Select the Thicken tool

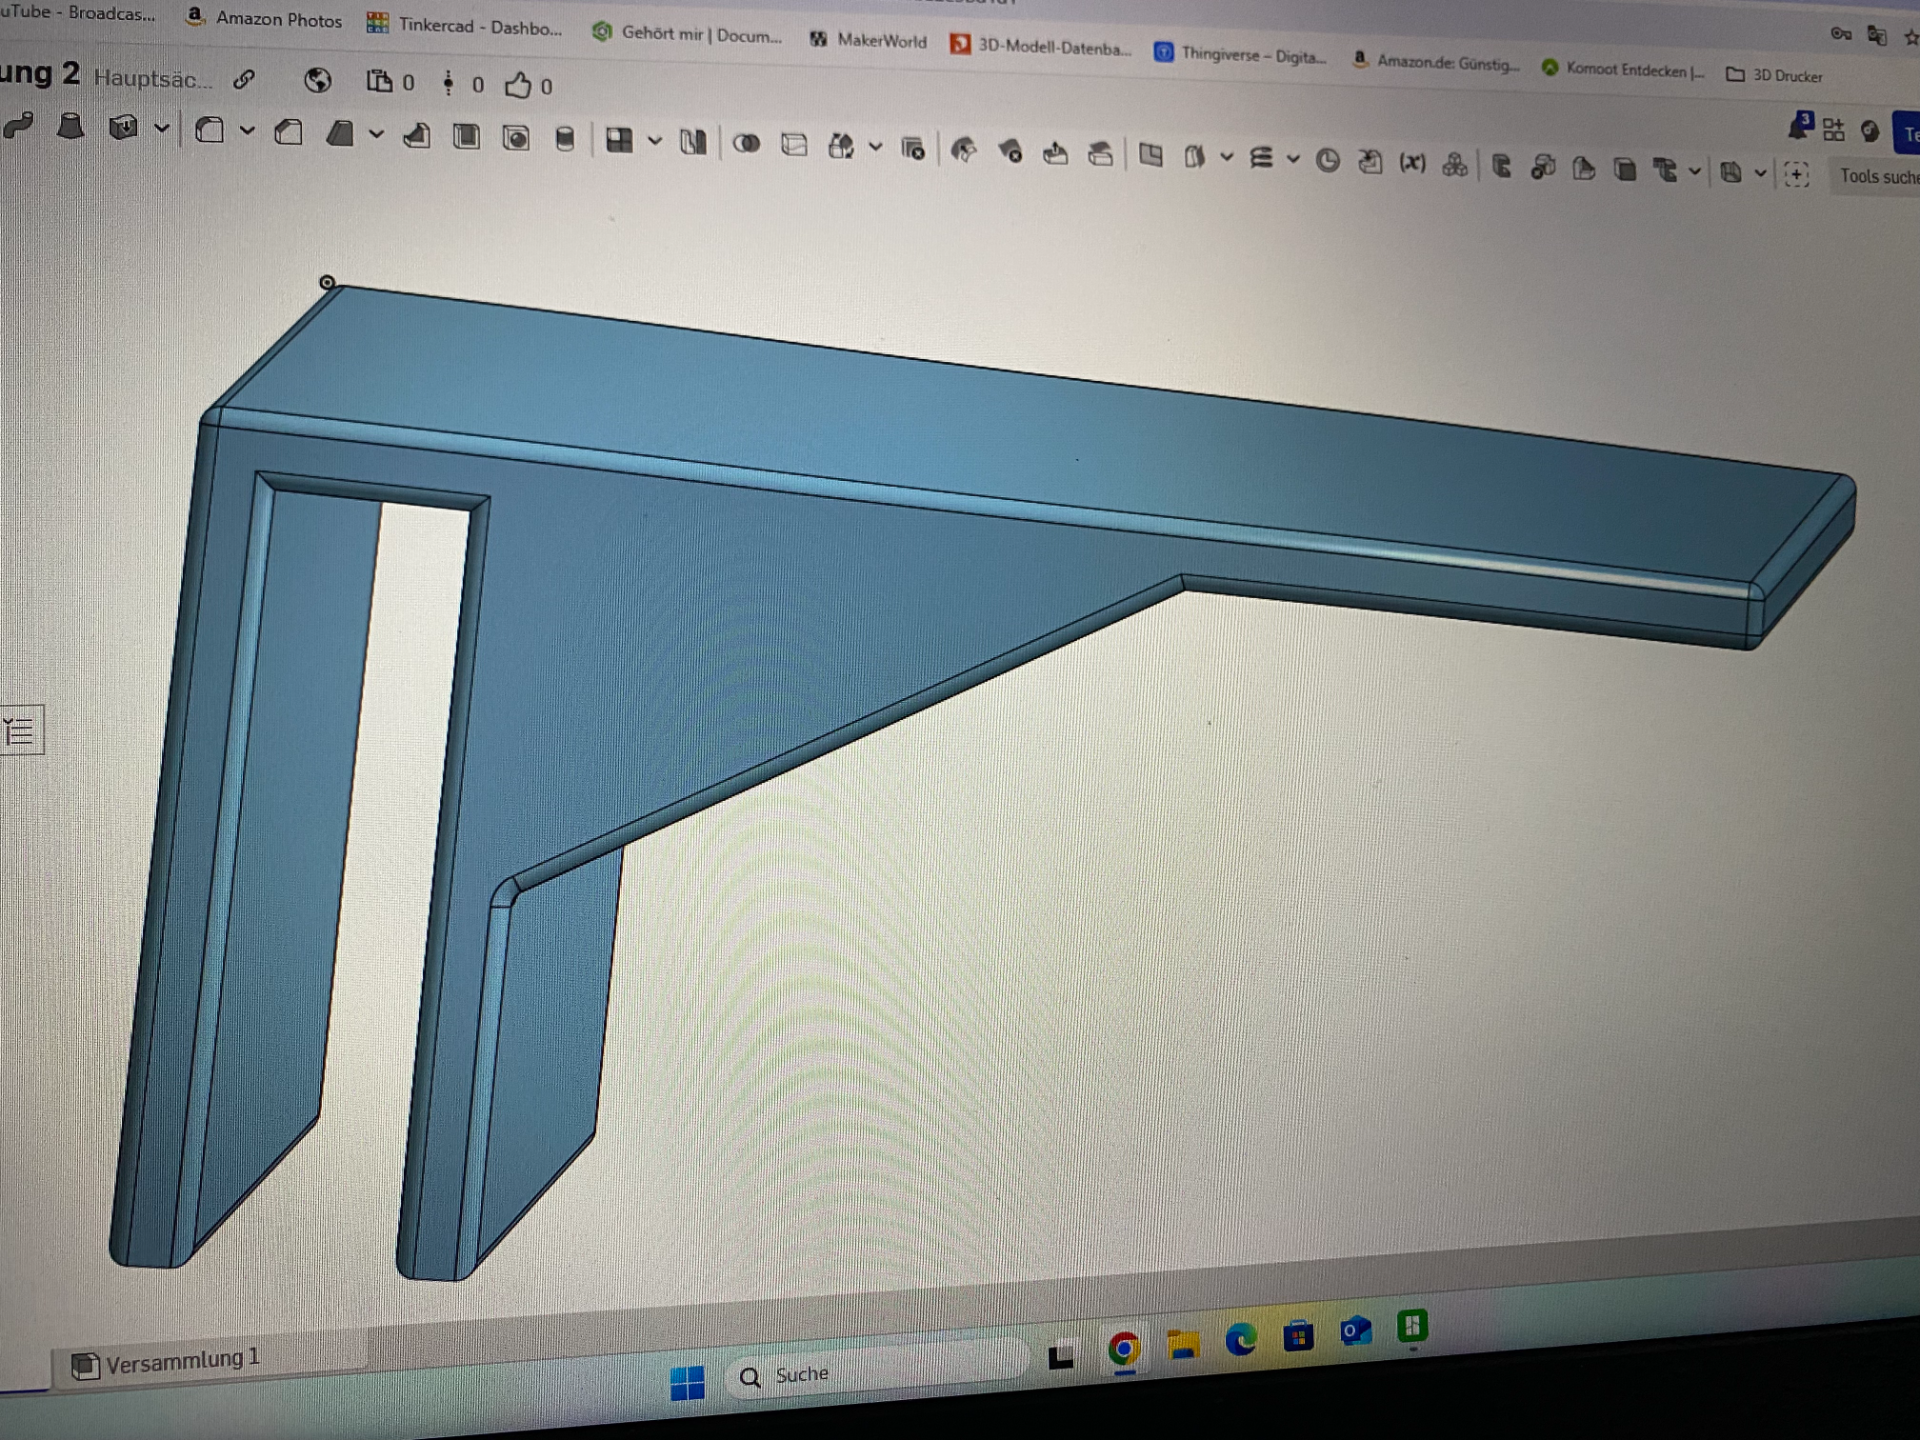(123, 128)
